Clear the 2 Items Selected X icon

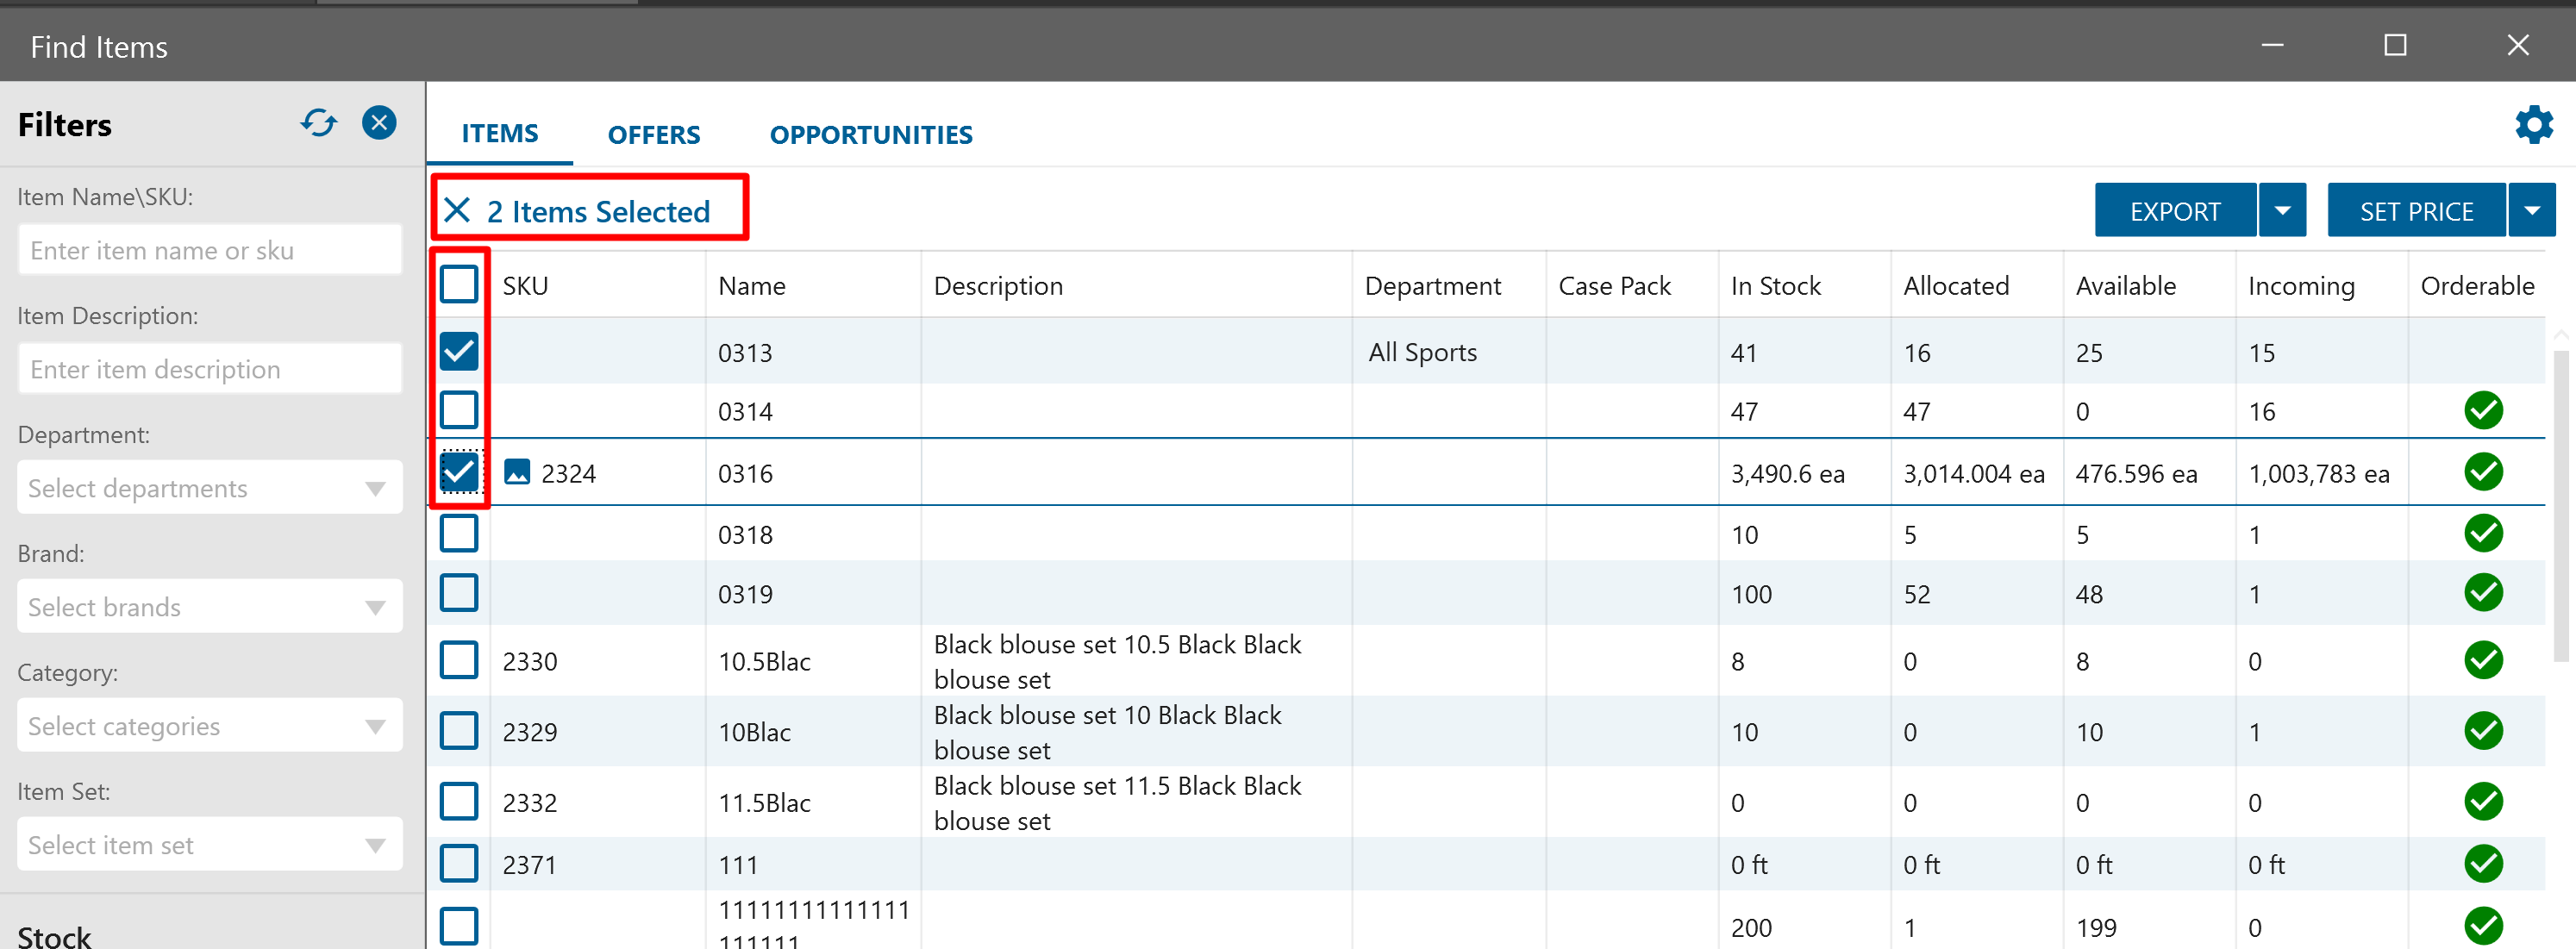coord(457,210)
